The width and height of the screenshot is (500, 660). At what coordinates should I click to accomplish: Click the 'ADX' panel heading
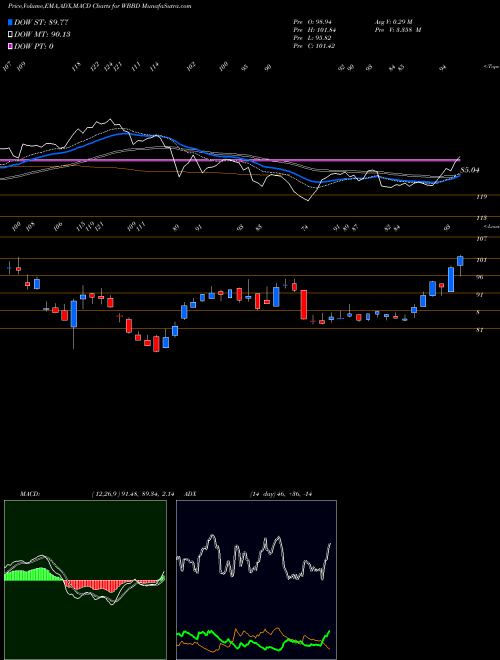[191, 494]
